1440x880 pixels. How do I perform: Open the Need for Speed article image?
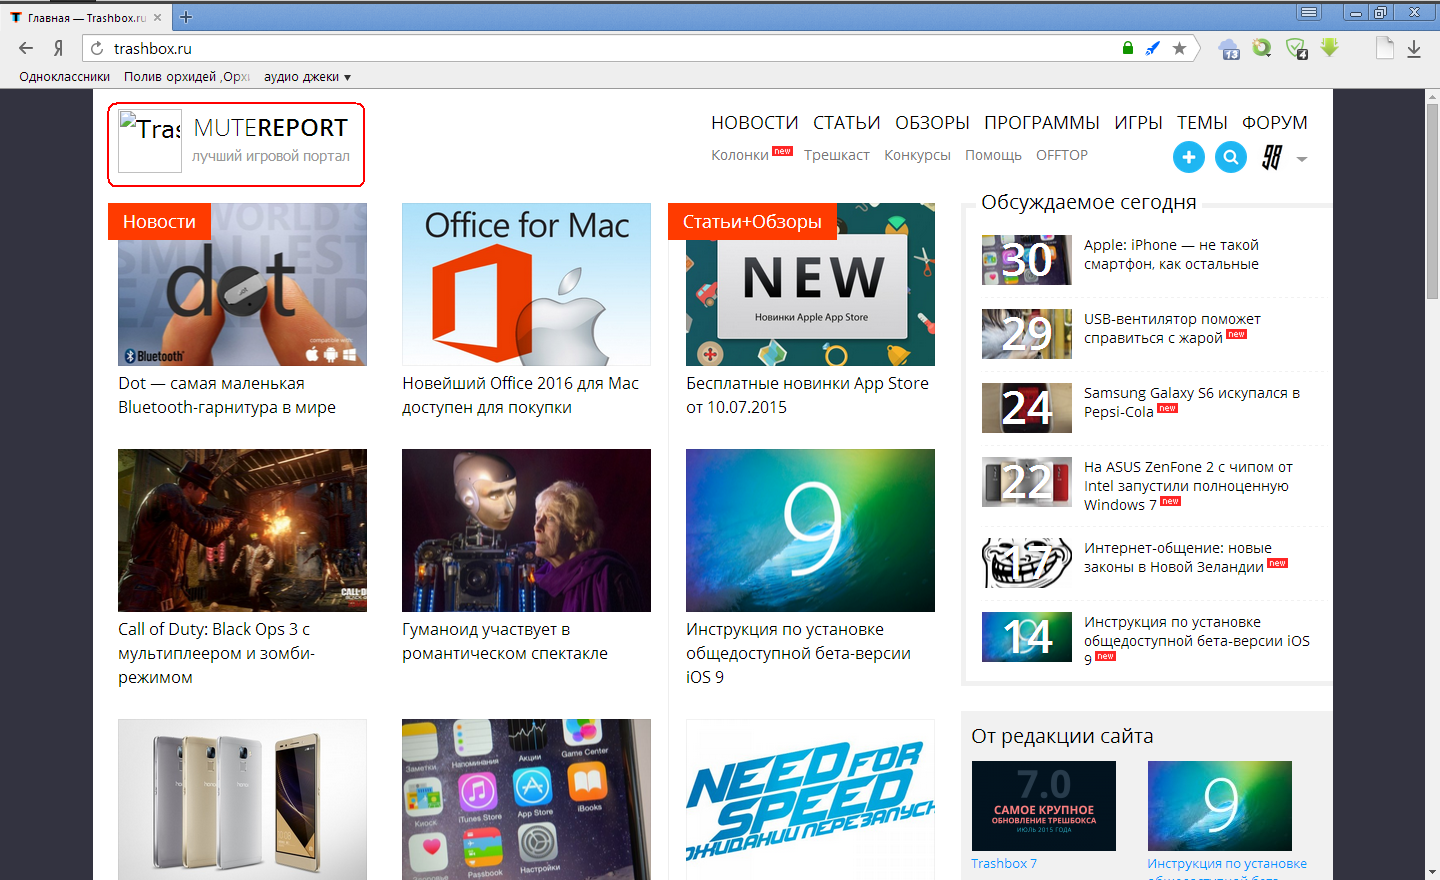[x=810, y=800]
